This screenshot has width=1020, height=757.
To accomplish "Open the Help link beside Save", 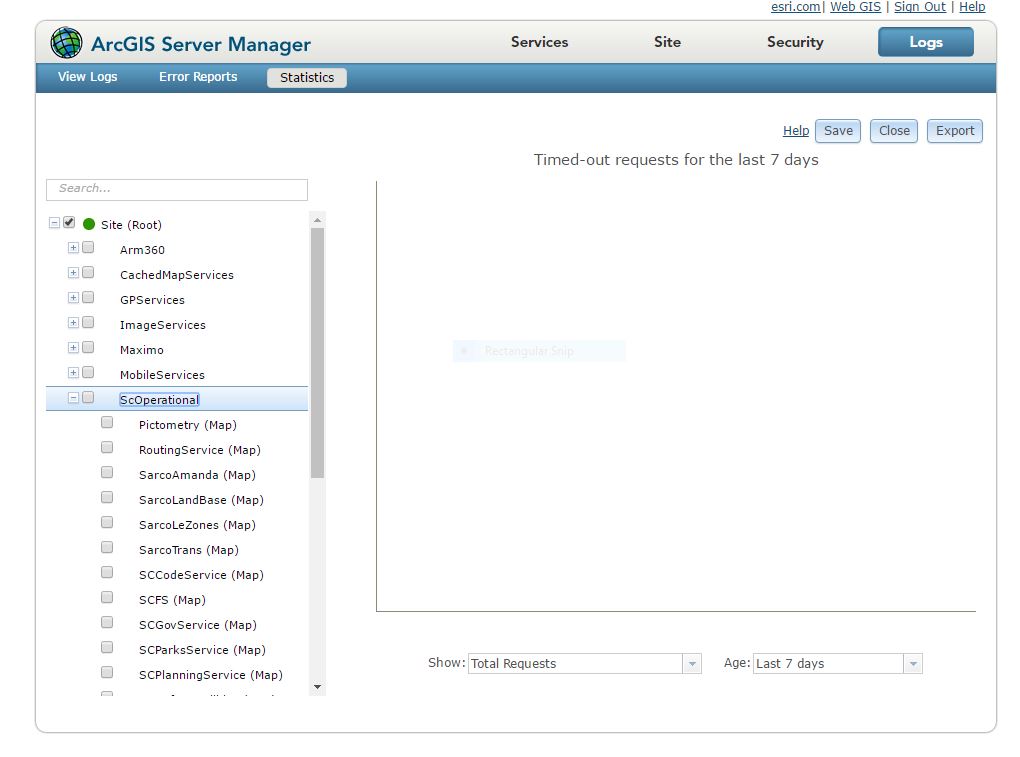I will point(796,131).
